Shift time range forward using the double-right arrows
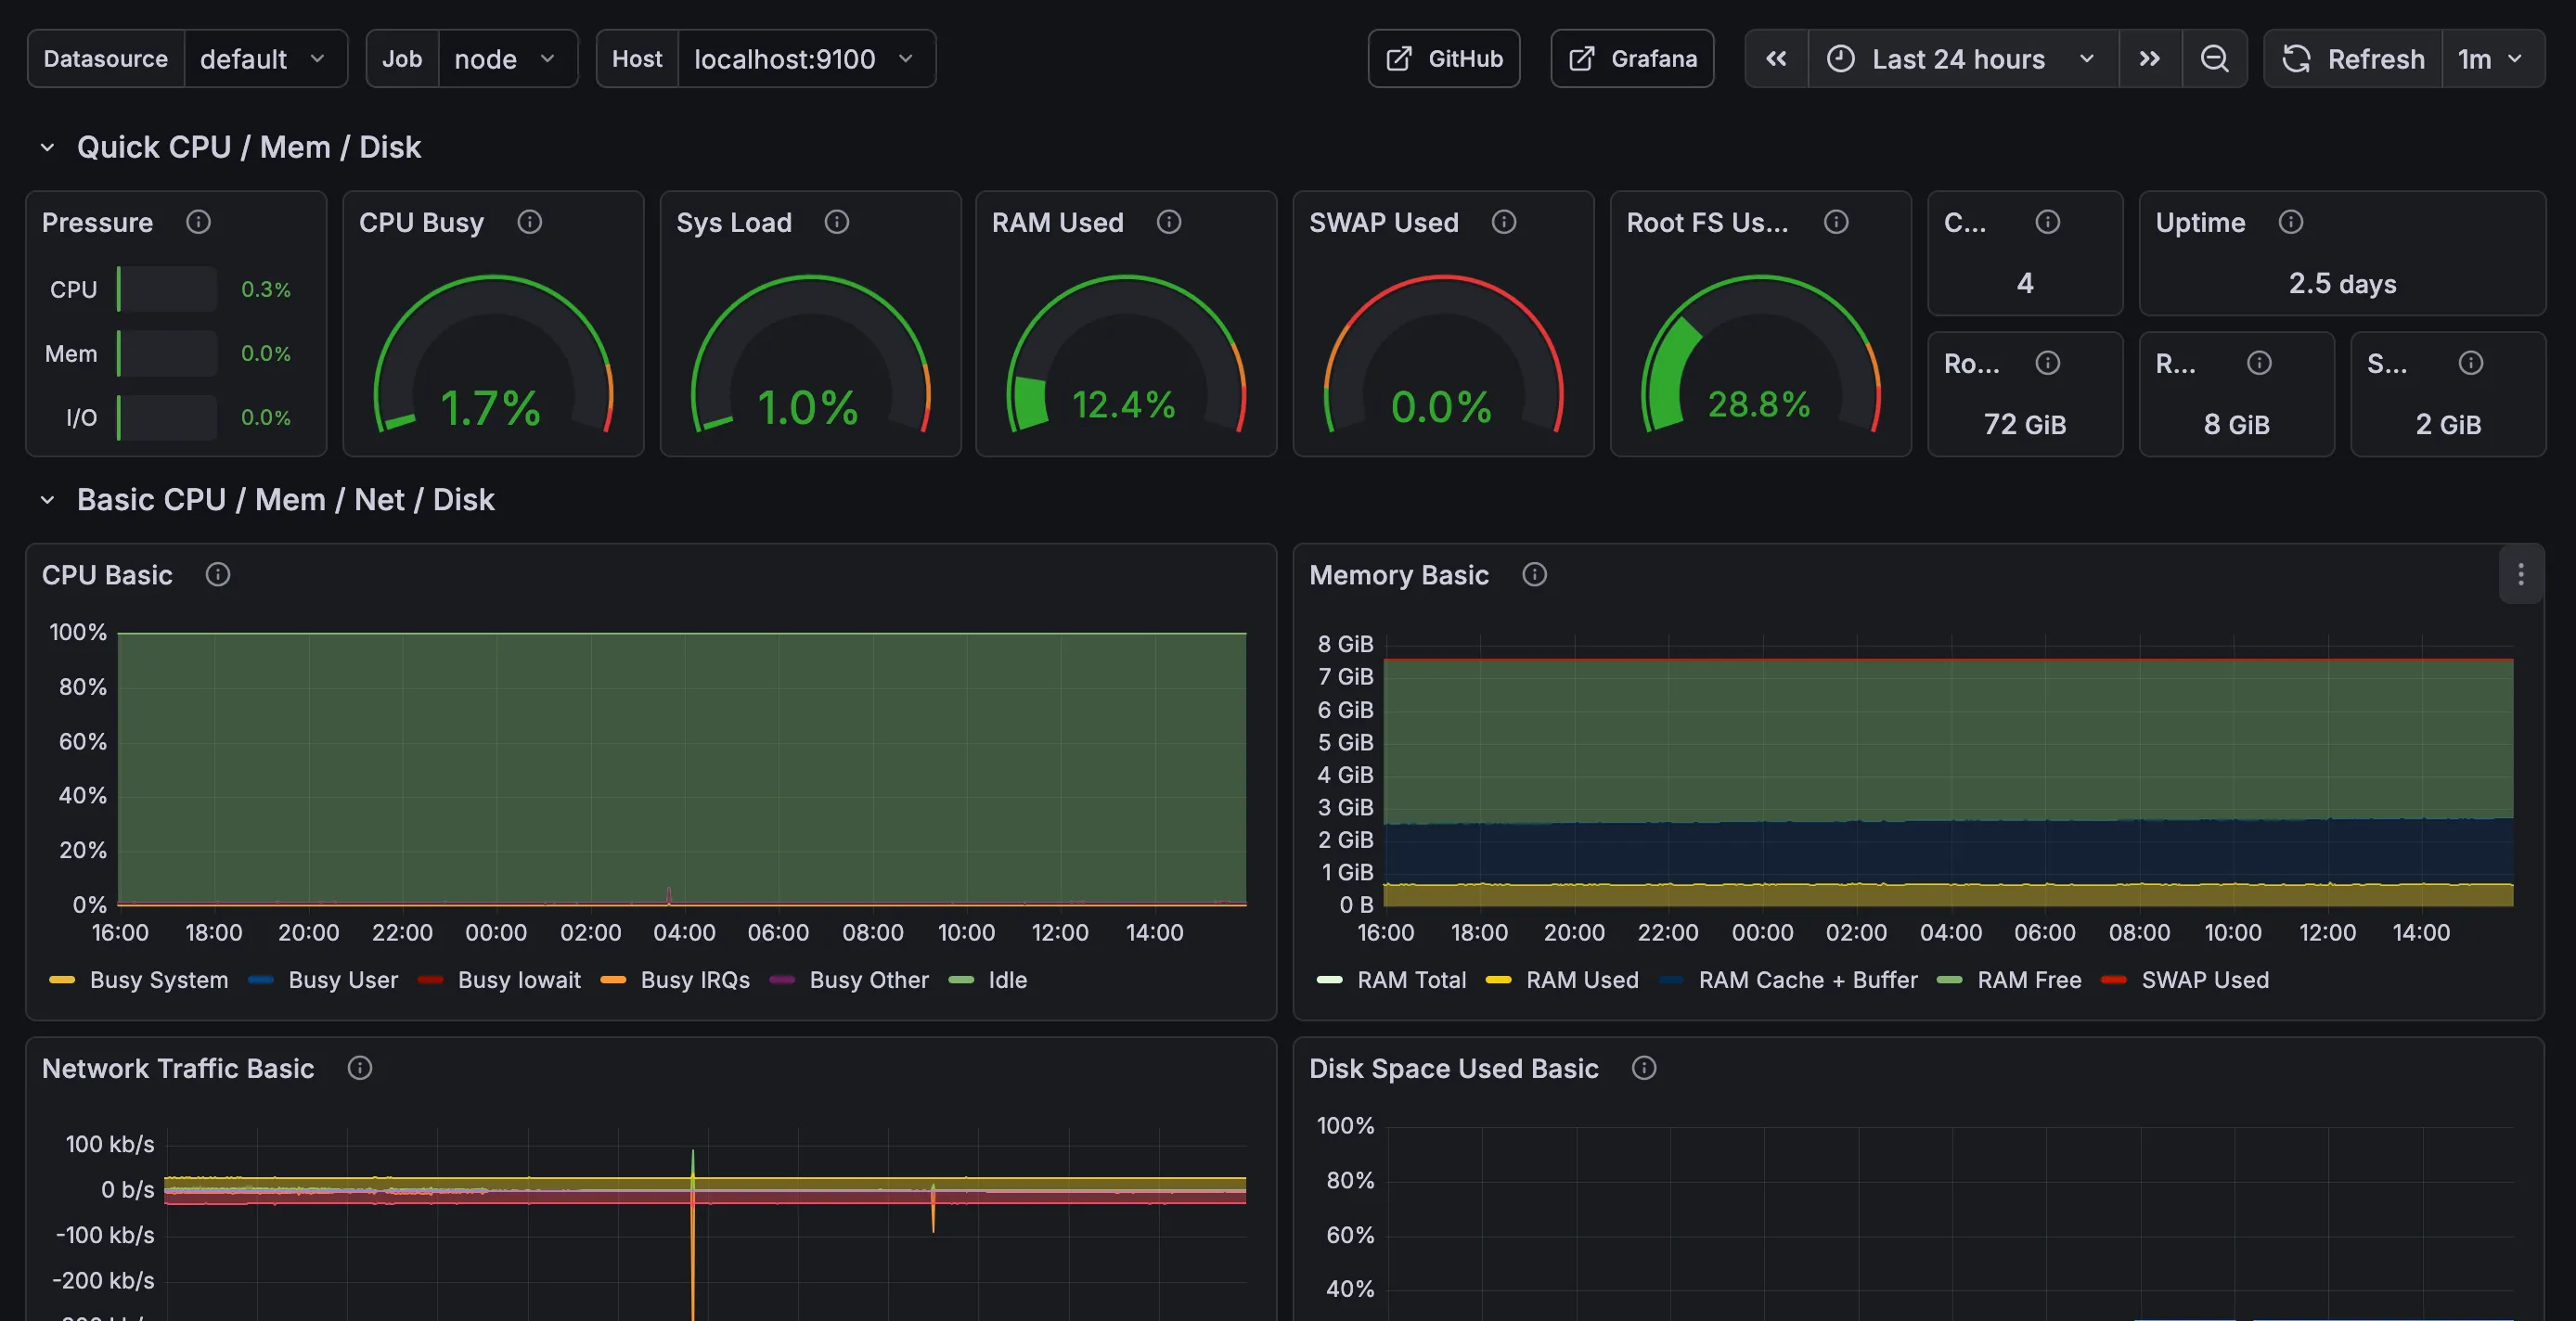2576x1321 pixels. 2150,58
